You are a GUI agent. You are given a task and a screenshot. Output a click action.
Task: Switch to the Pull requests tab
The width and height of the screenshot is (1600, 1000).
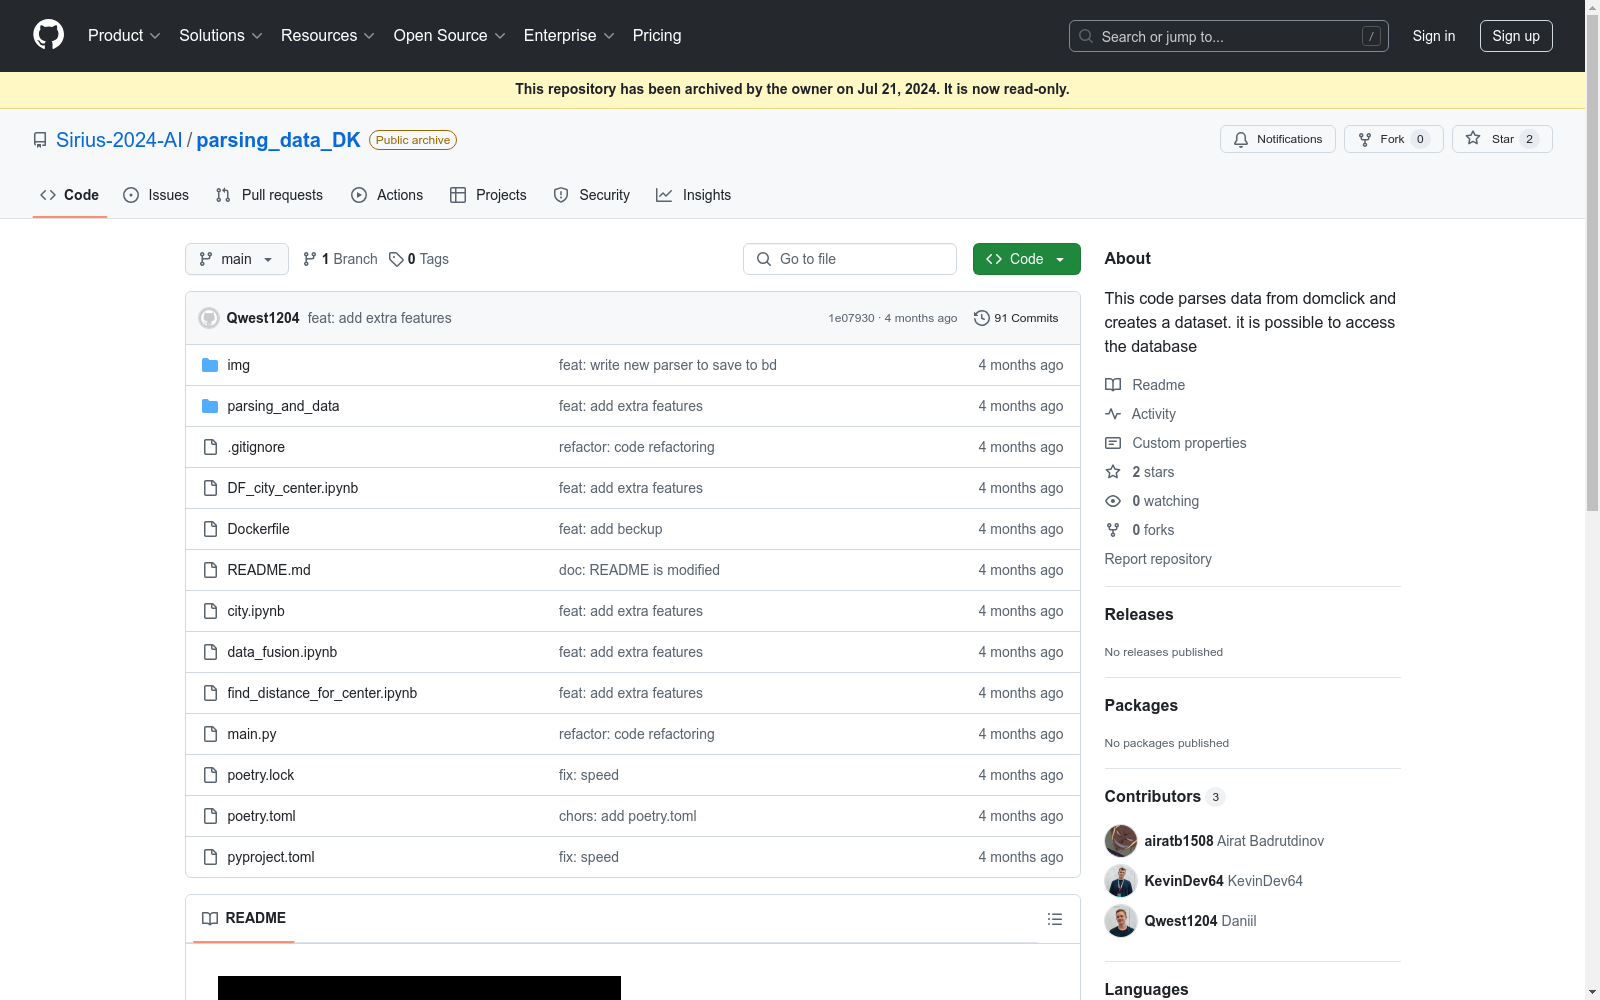pos(269,195)
